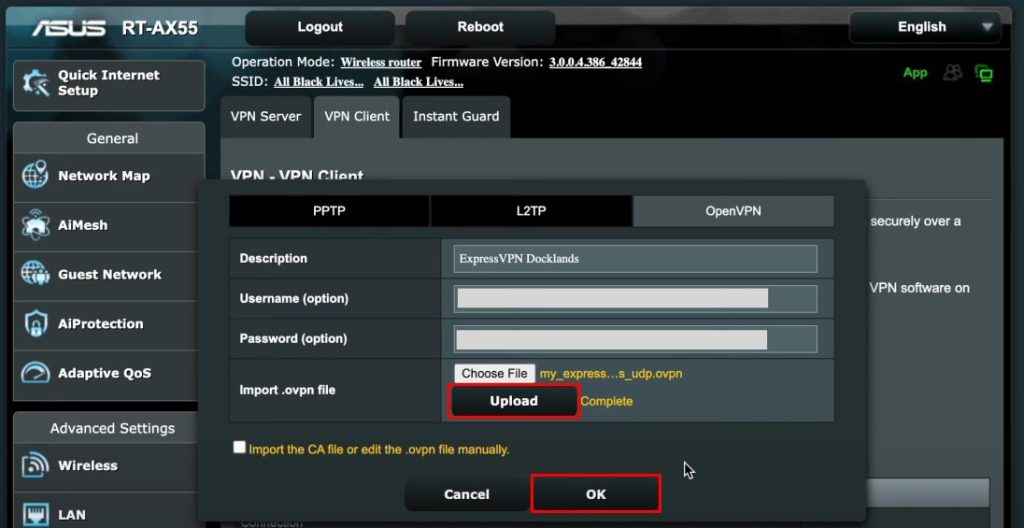Screen dimensions: 1024x528
Task: Click the green network monitor icon
Action: click(984, 73)
